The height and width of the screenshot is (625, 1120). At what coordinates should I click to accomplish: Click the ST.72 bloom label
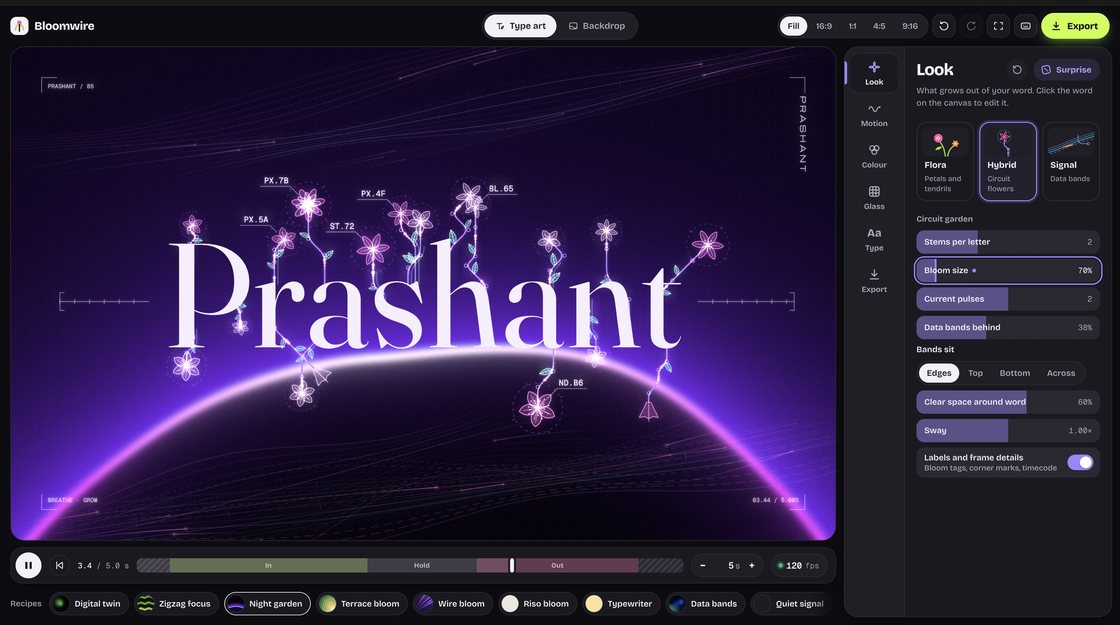[342, 226]
